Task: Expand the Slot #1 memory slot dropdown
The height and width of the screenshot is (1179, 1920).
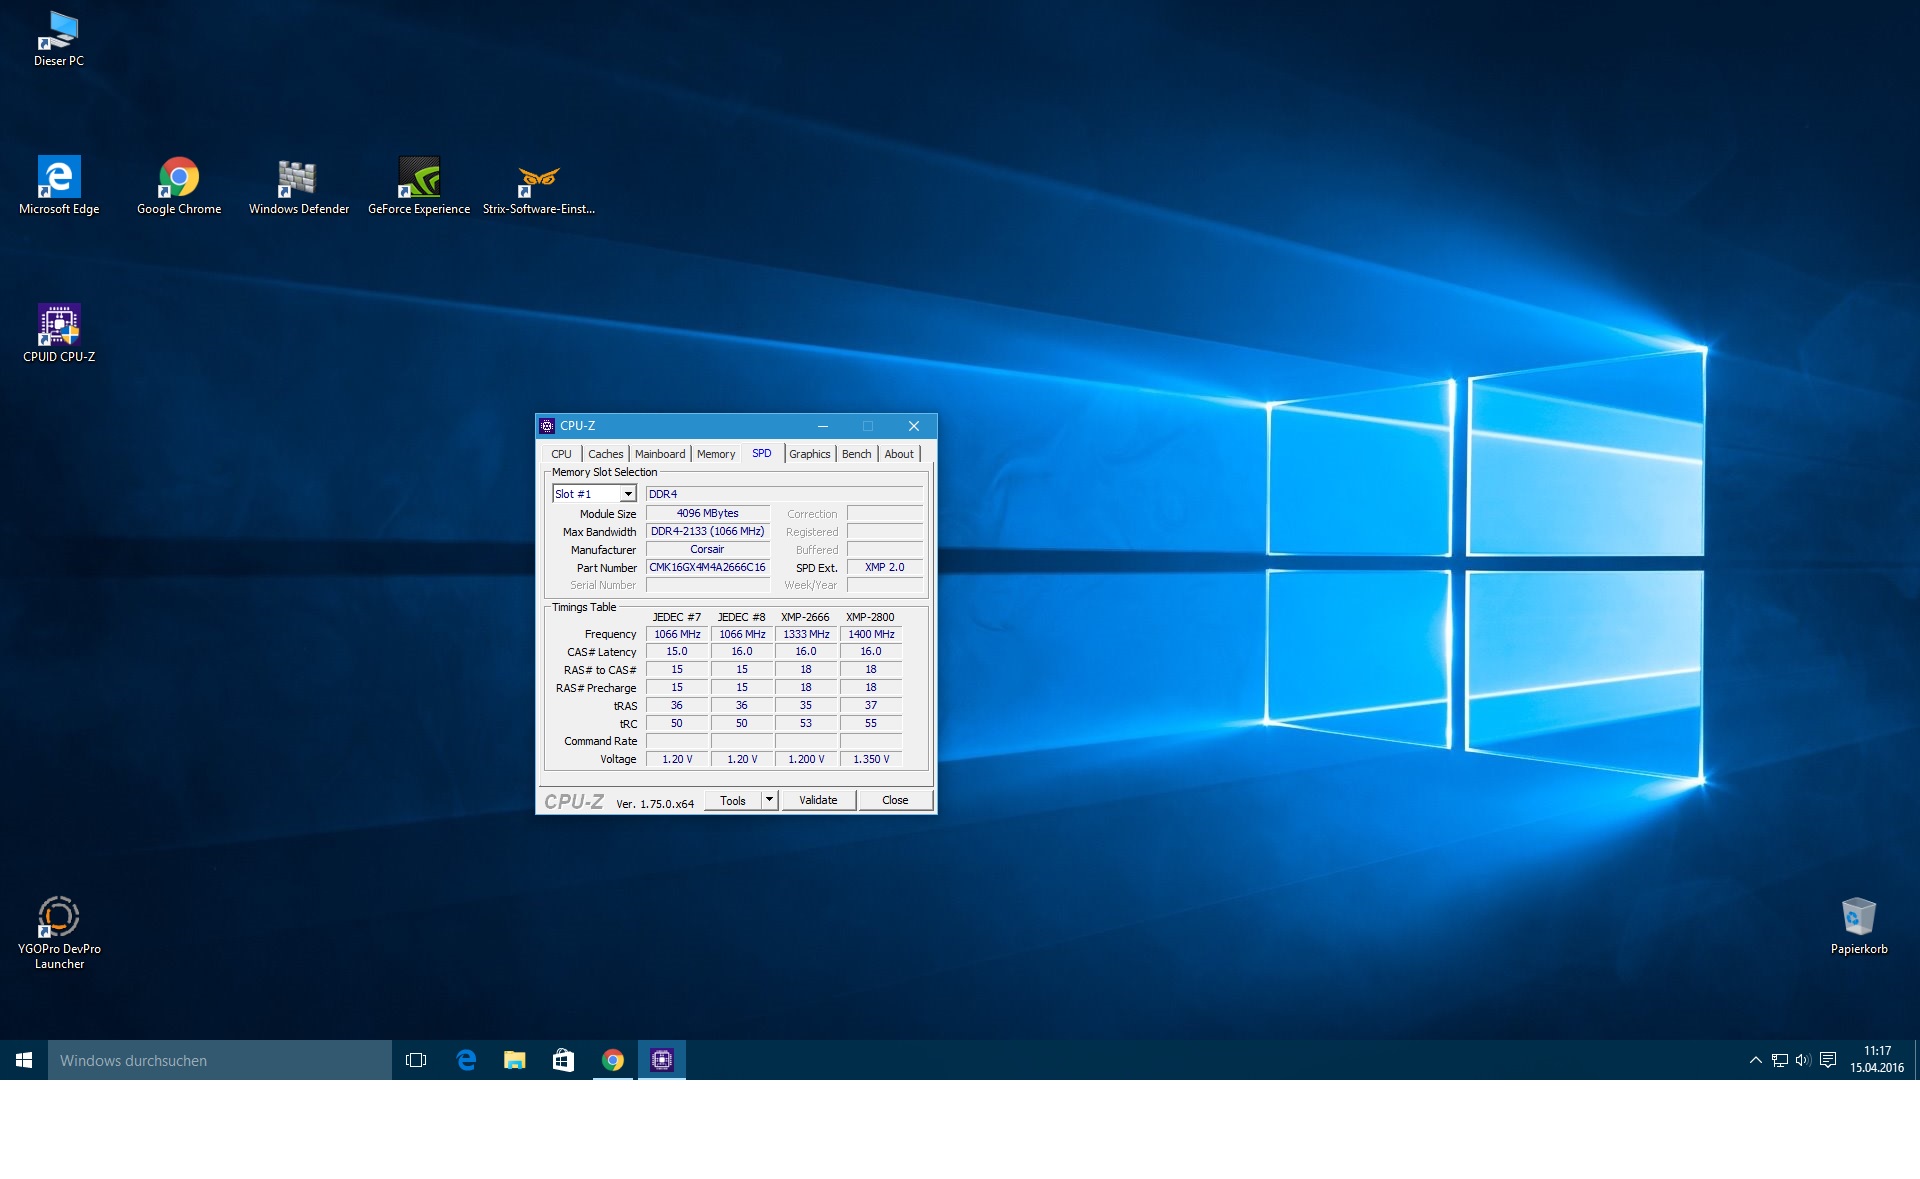Action: 628,494
